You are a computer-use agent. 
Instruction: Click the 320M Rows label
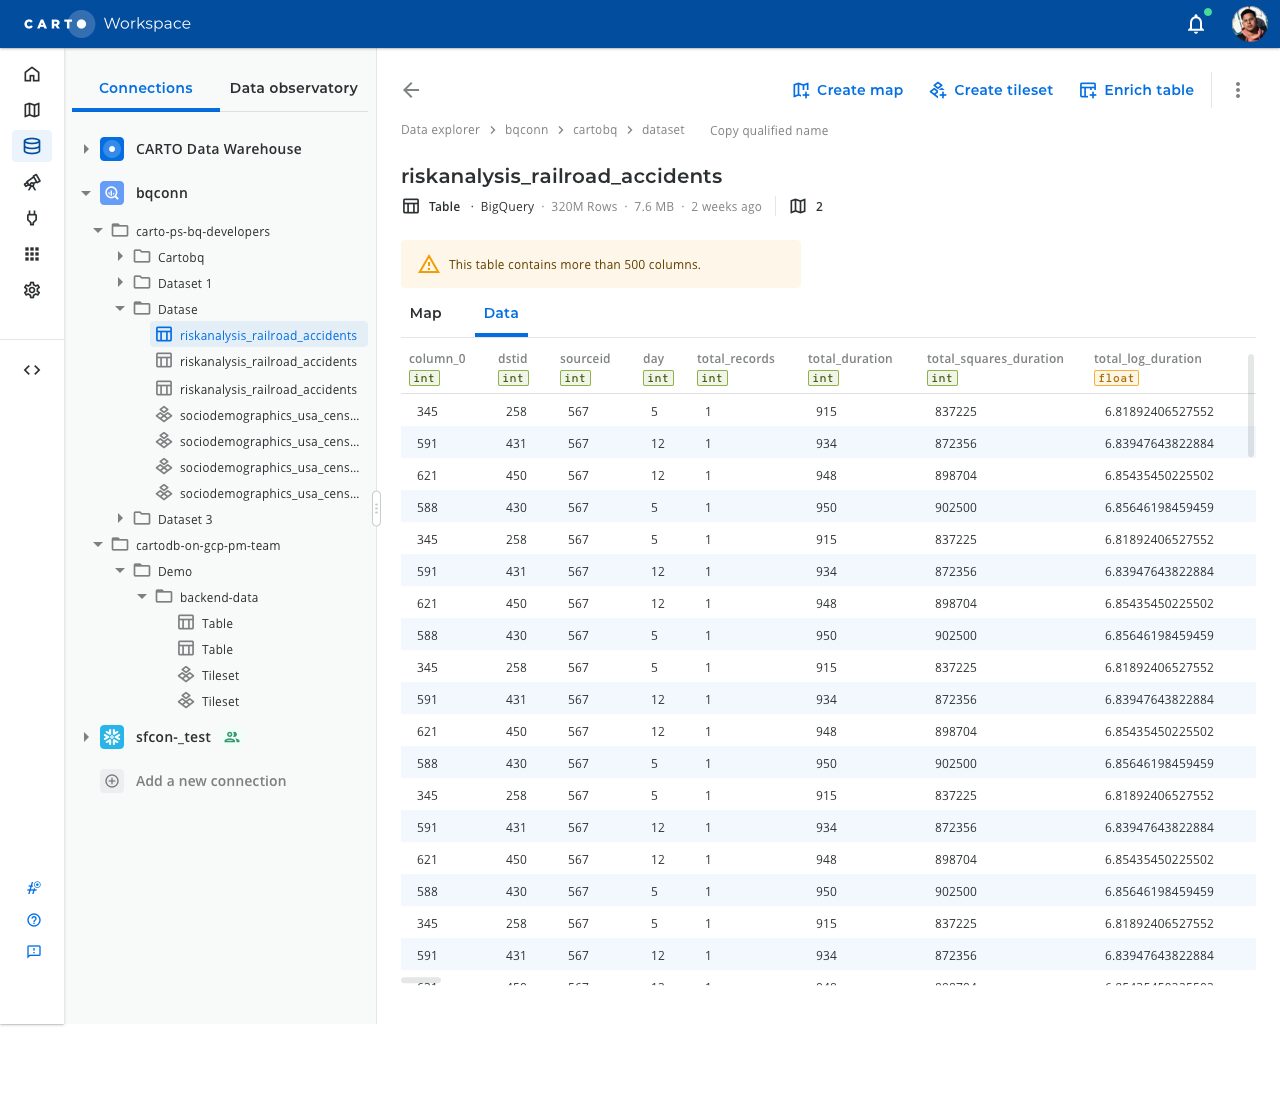pos(584,207)
